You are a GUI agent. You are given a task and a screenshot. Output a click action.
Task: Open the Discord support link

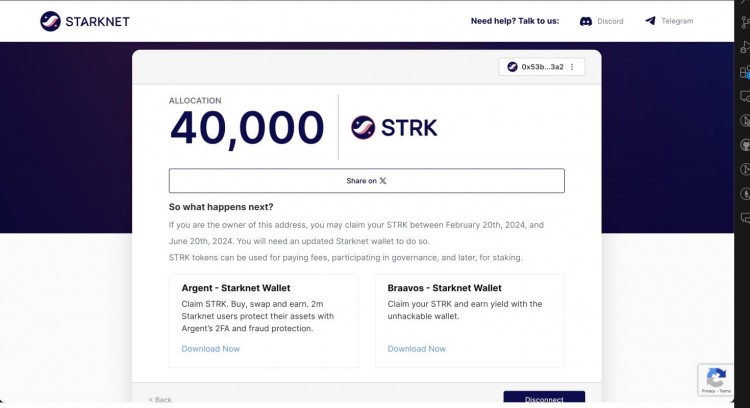point(601,21)
